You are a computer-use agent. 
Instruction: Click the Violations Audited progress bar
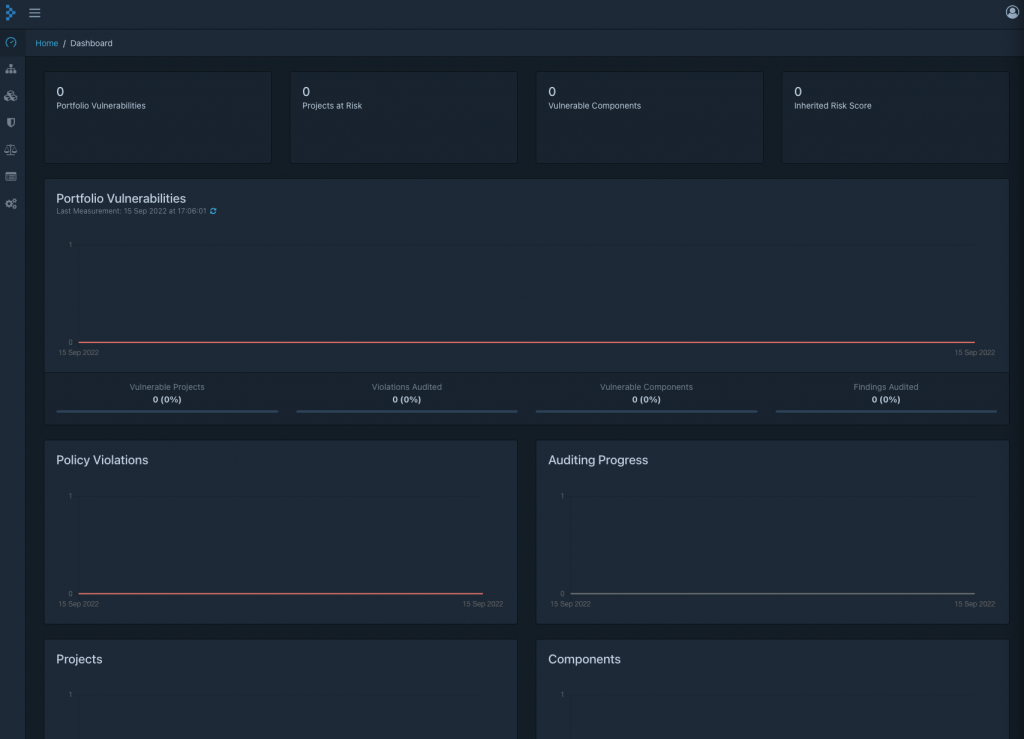[x=407, y=411]
